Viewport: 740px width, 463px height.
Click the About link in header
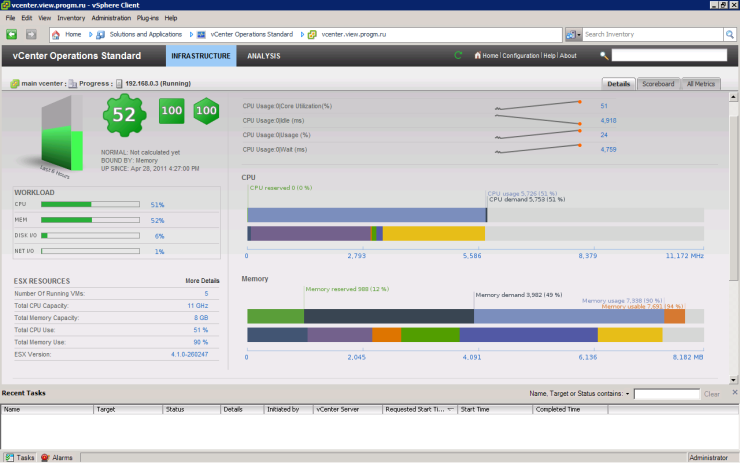pyautogui.click(x=568, y=55)
